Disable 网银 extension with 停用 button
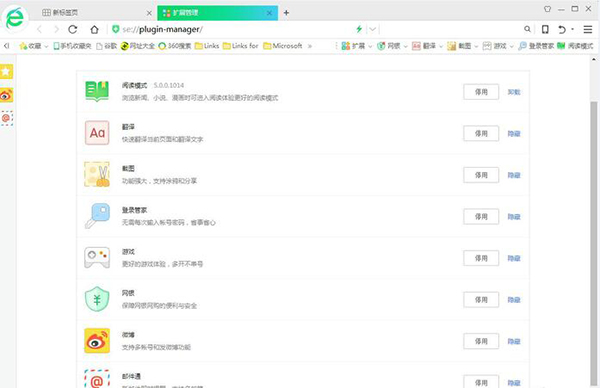This screenshot has width=600, height=388. point(481,300)
